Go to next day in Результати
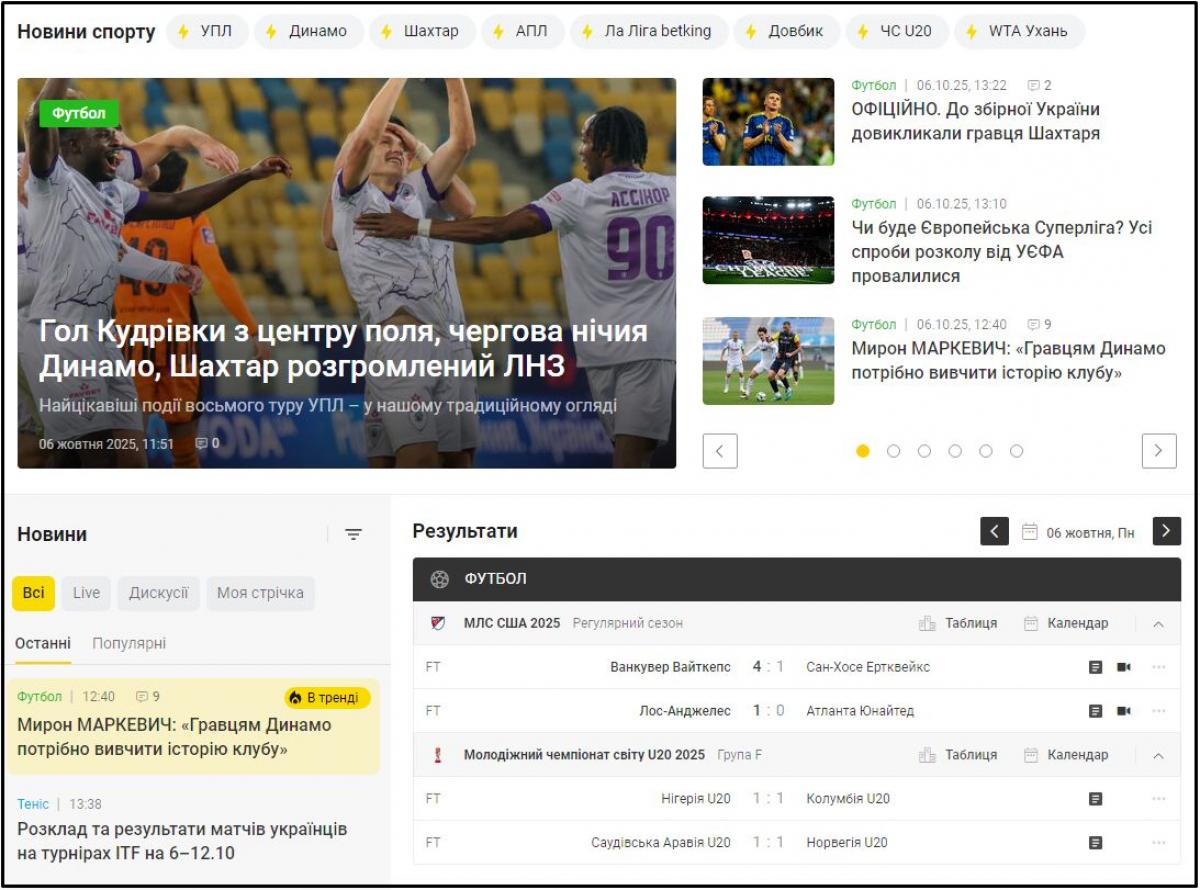The width and height of the screenshot is (1200, 890). click(1166, 531)
